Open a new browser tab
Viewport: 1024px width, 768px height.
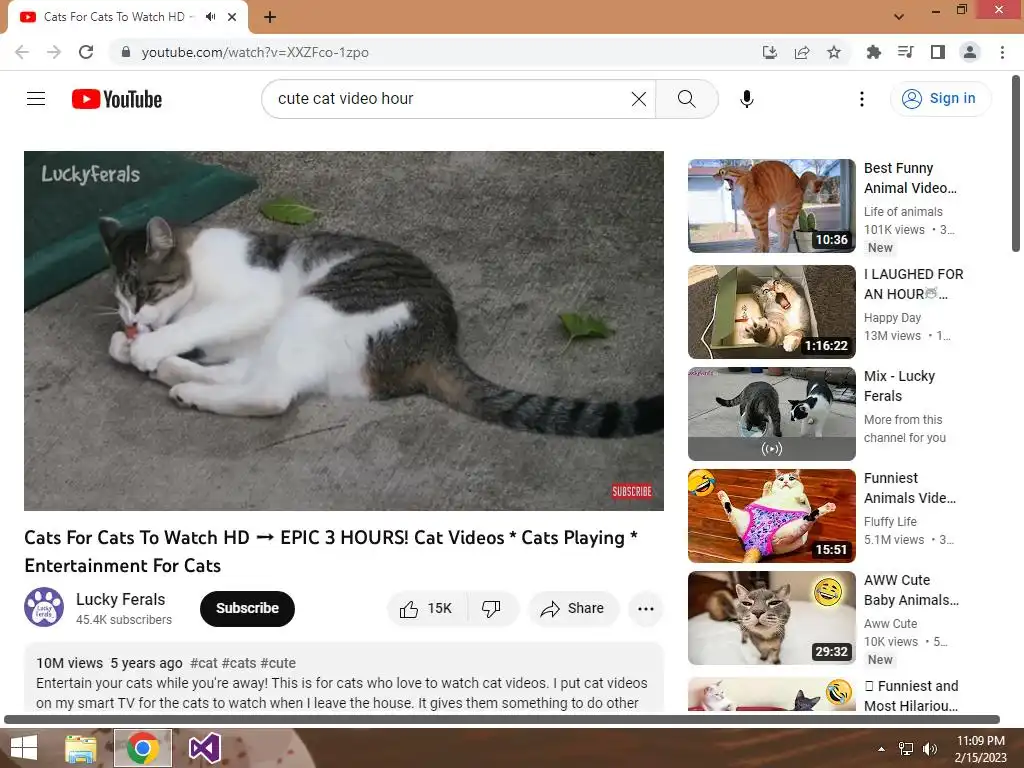270,17
